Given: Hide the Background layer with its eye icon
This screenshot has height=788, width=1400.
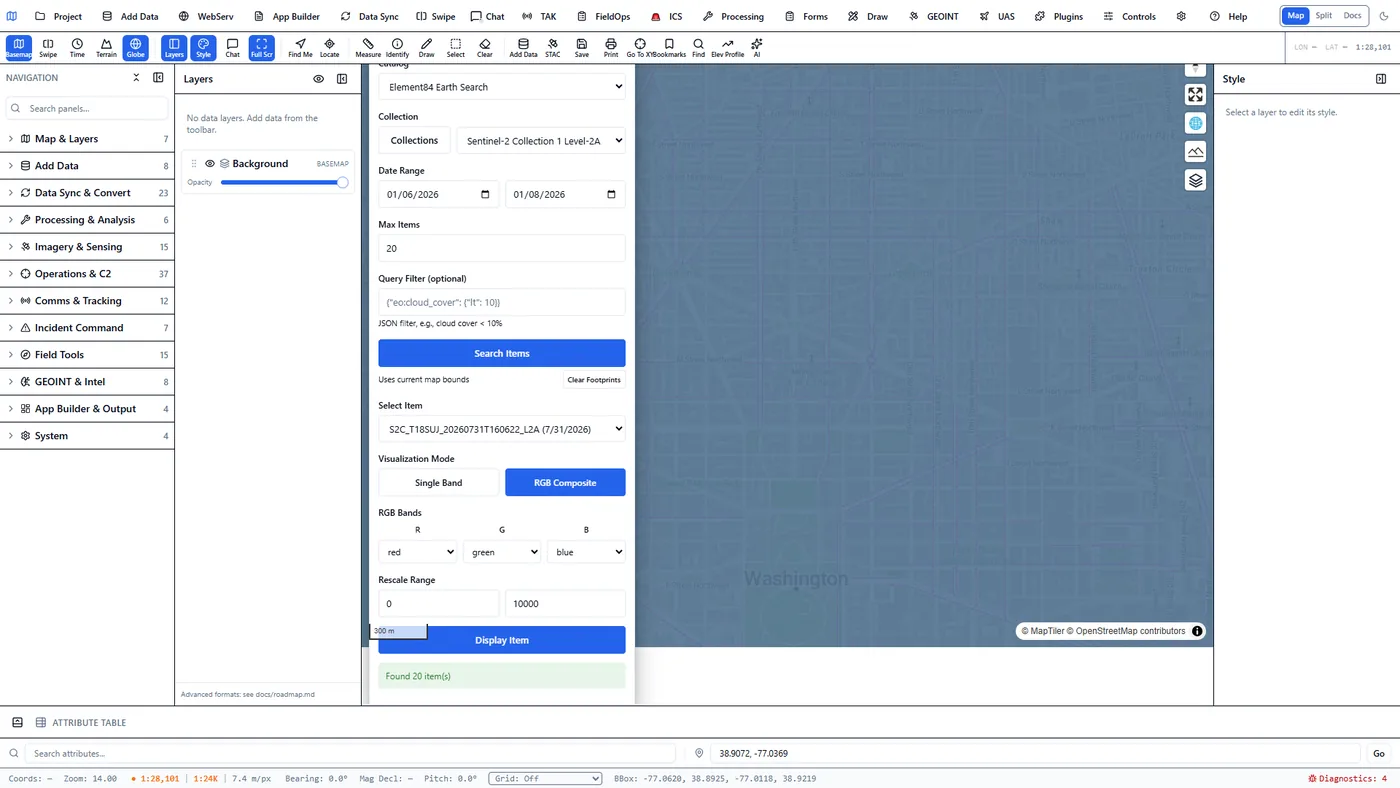Looking at the screenshot, I should [210, 164].
